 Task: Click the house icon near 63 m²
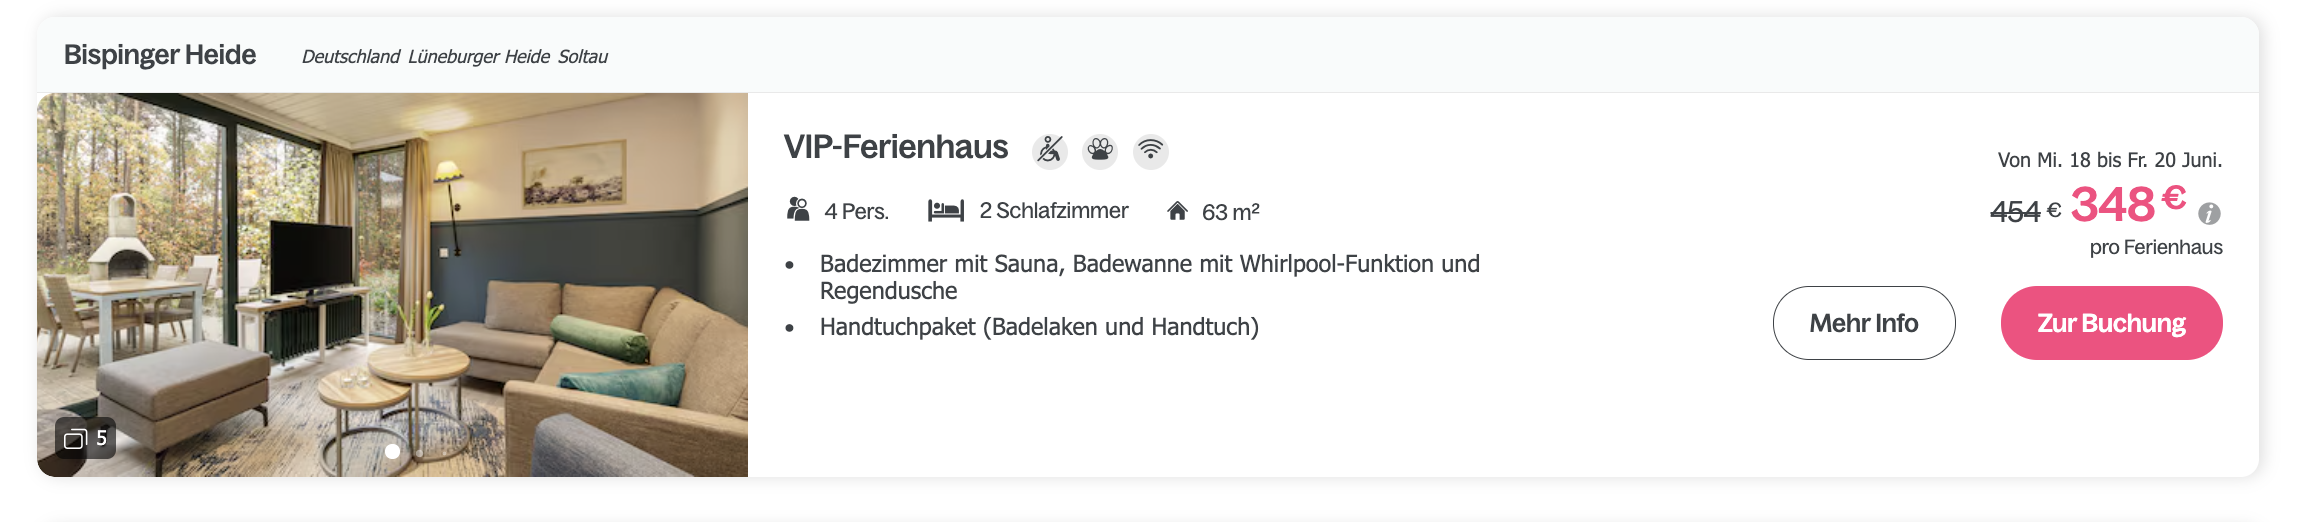tap(1177, 211)
